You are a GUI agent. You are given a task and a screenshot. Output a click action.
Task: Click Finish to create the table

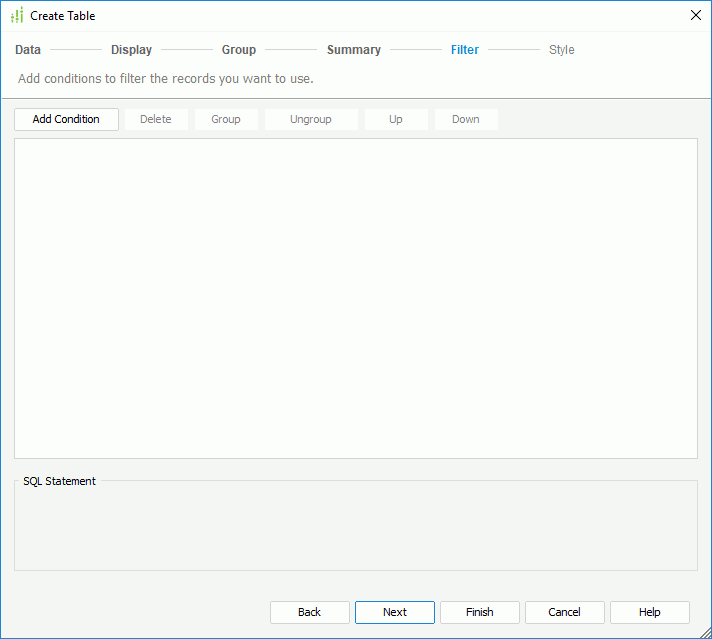[x=480, y=612]
